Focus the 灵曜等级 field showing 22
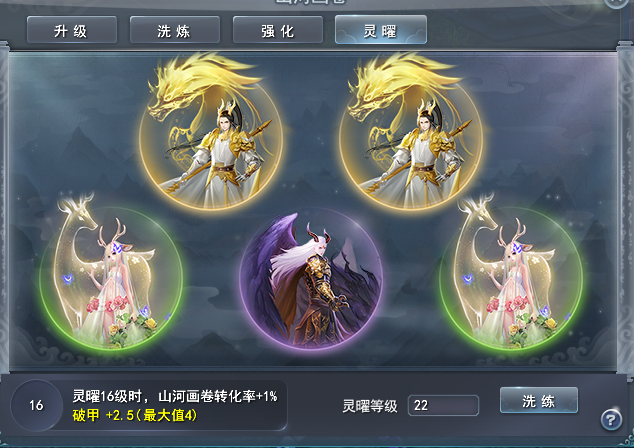Screen dimensions: 634x448 [x=444, y=405]
